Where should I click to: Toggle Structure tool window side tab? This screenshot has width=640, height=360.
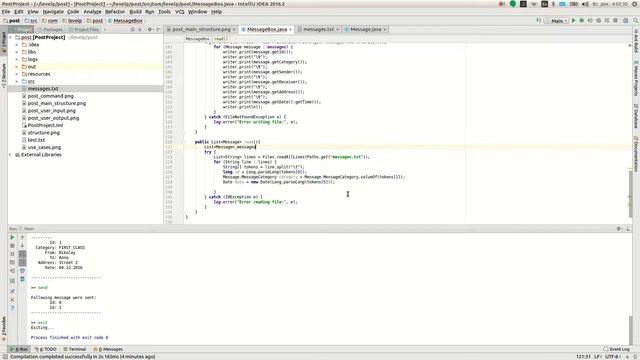tap(4, 76)
